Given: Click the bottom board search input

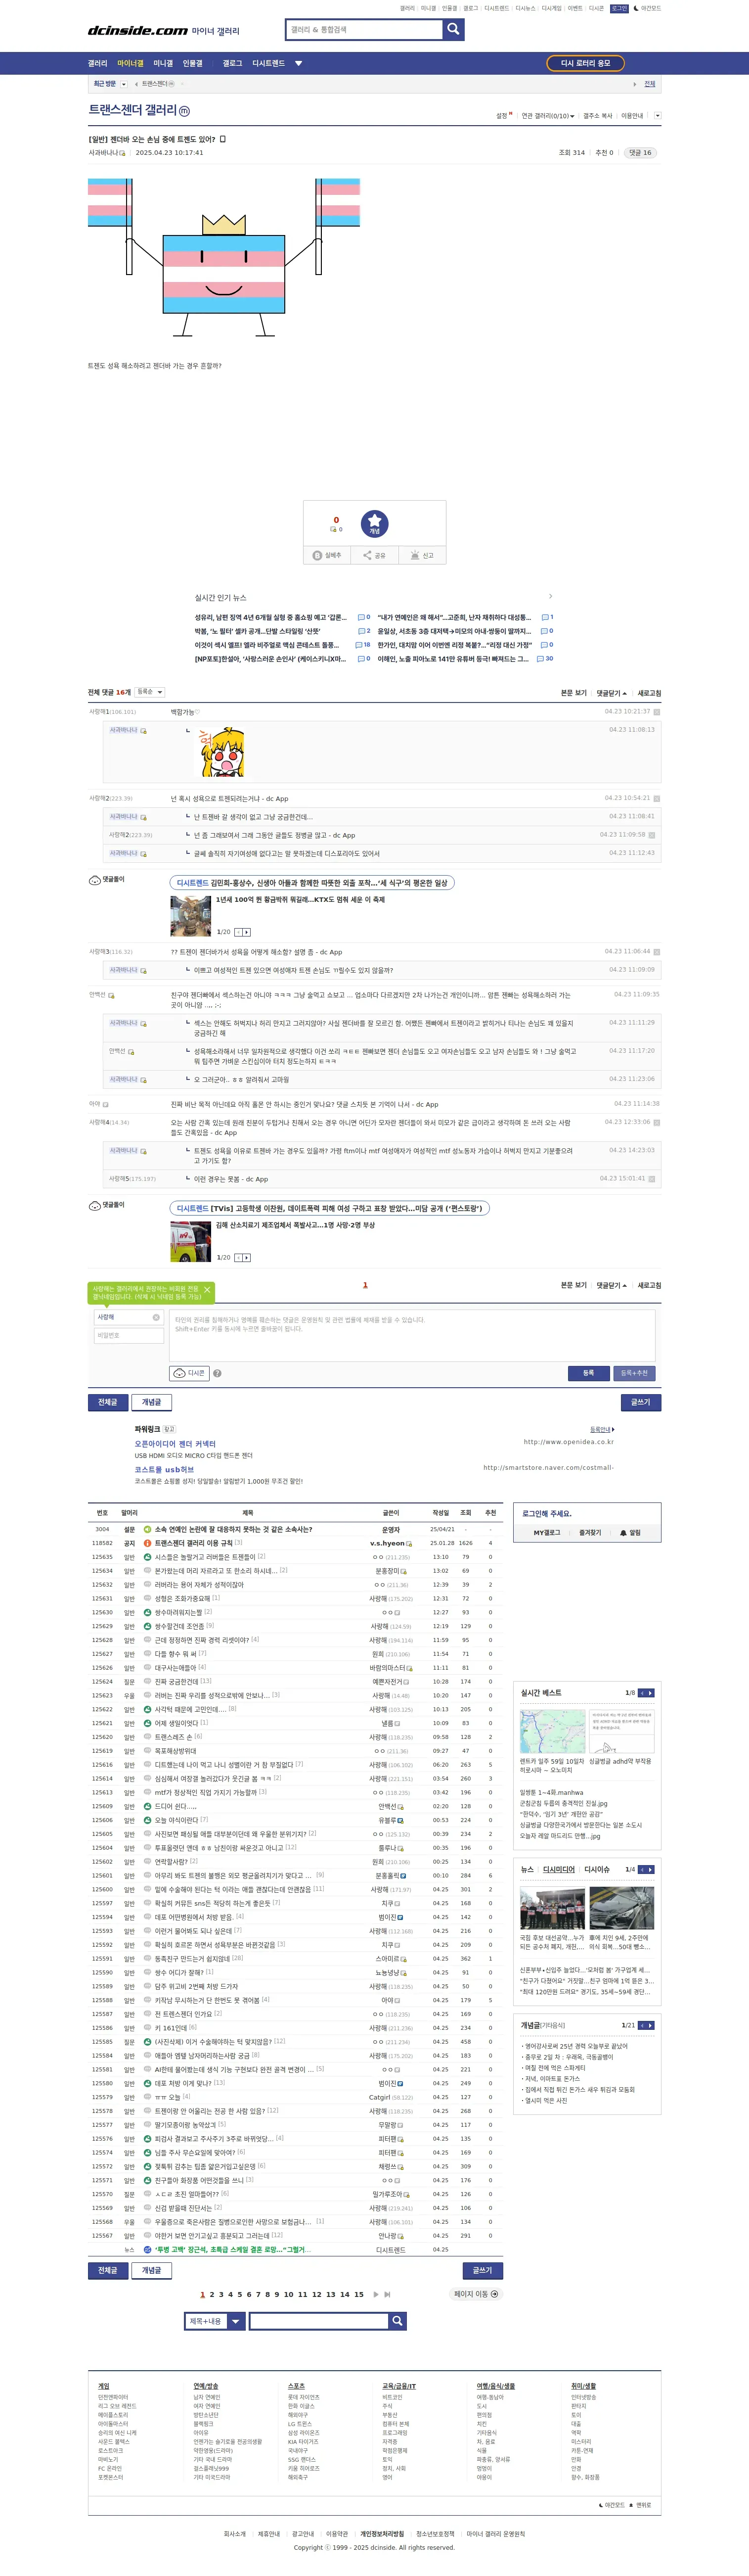Looking at the screenshot, I should point(319,2321).
